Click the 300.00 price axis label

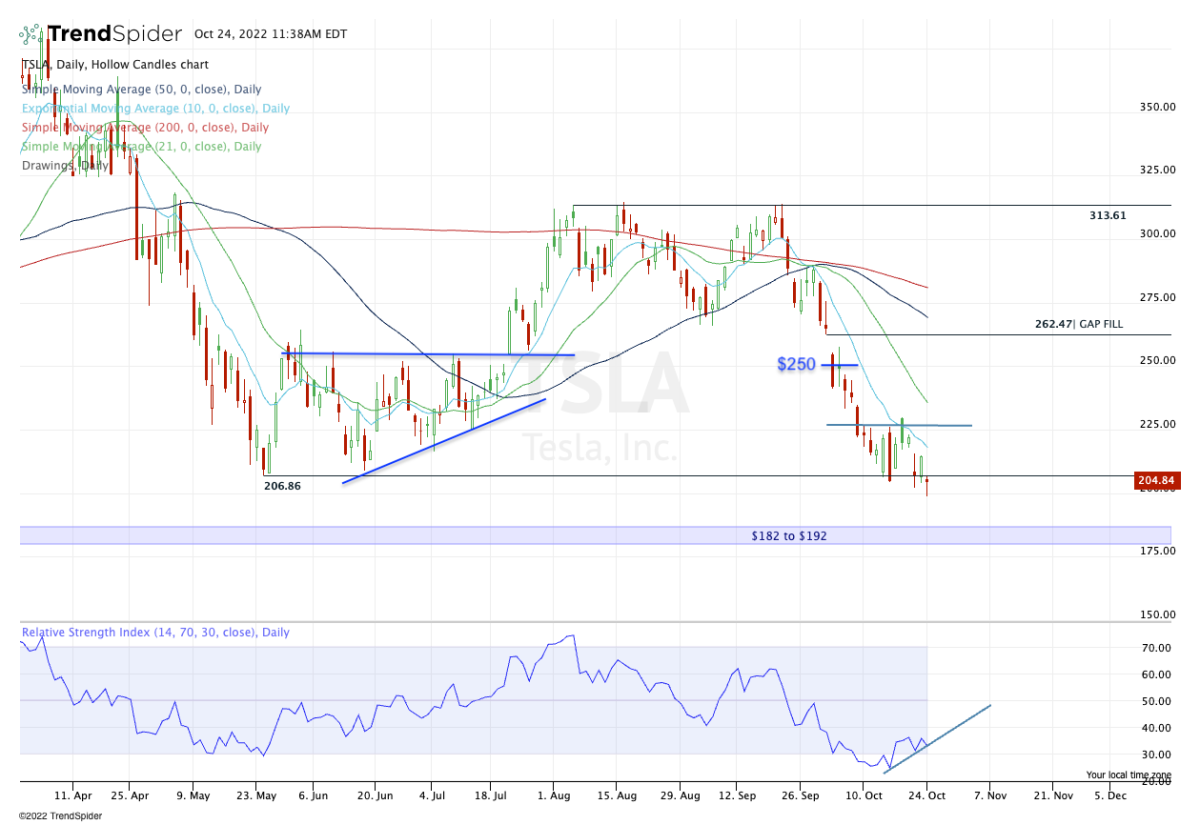click(1157, 234)
